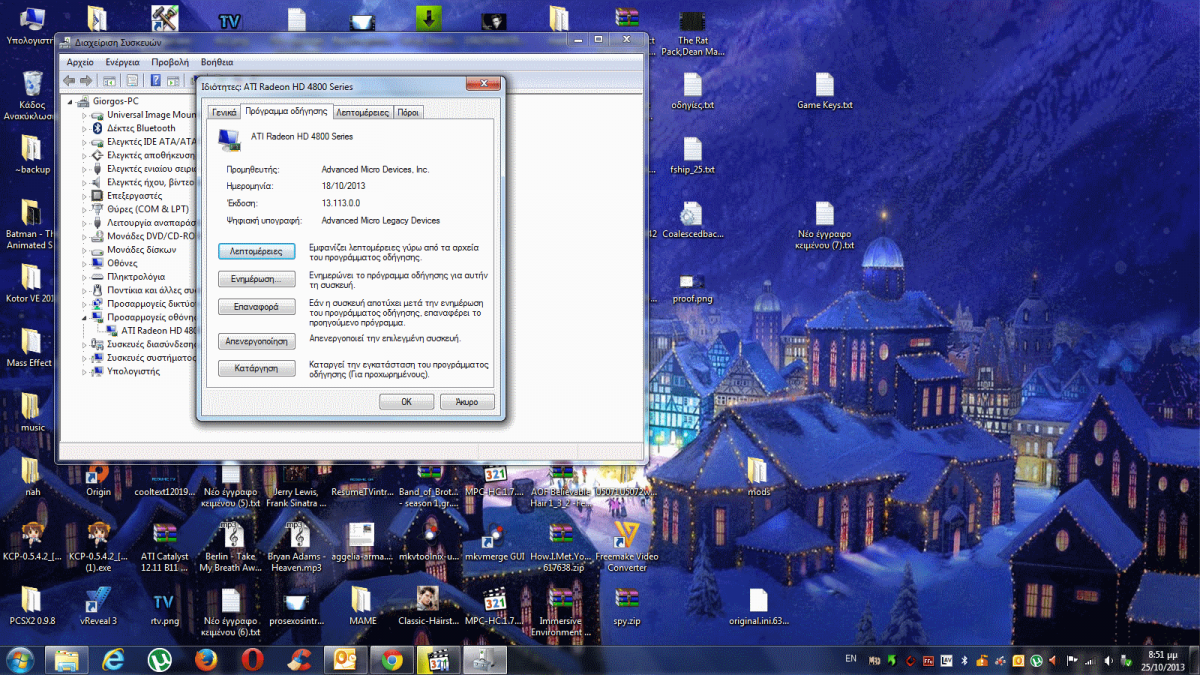Expand the Δέκτες Bluetooth tree node

click(85, 128)
